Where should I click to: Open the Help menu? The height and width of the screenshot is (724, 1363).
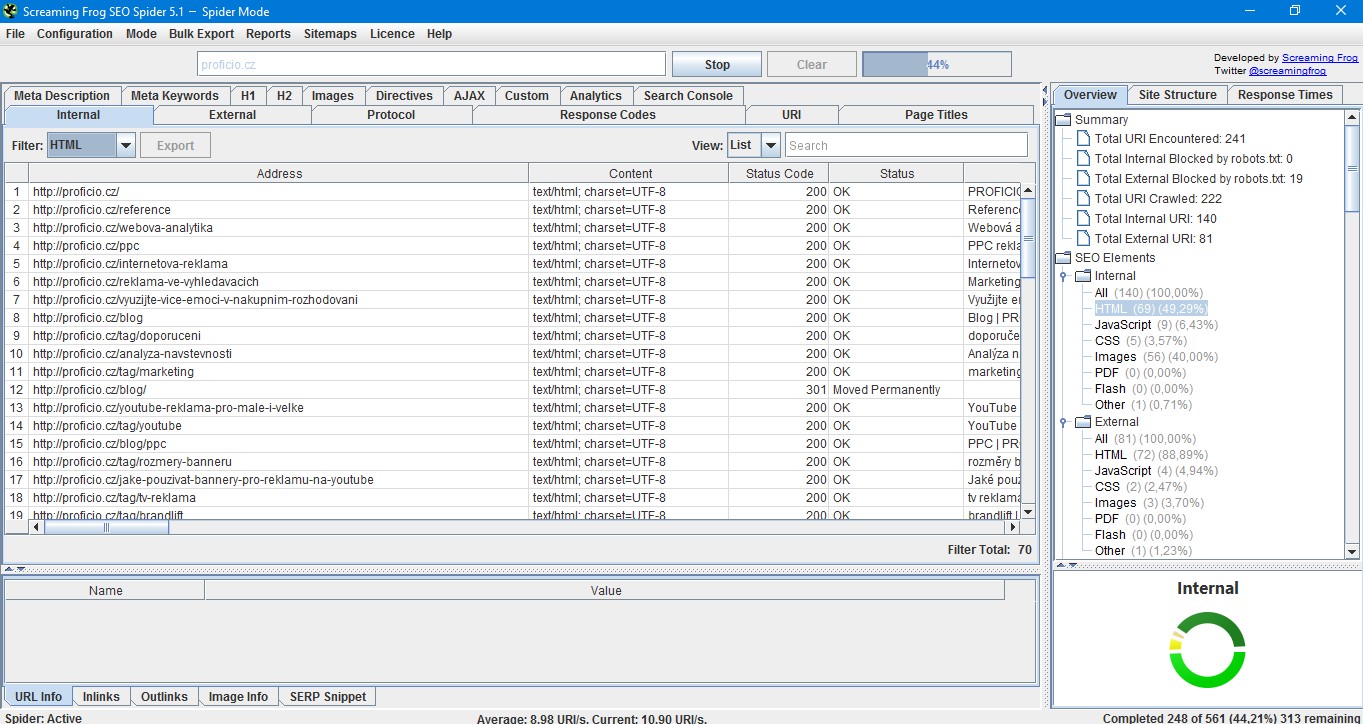coord(439,34)
